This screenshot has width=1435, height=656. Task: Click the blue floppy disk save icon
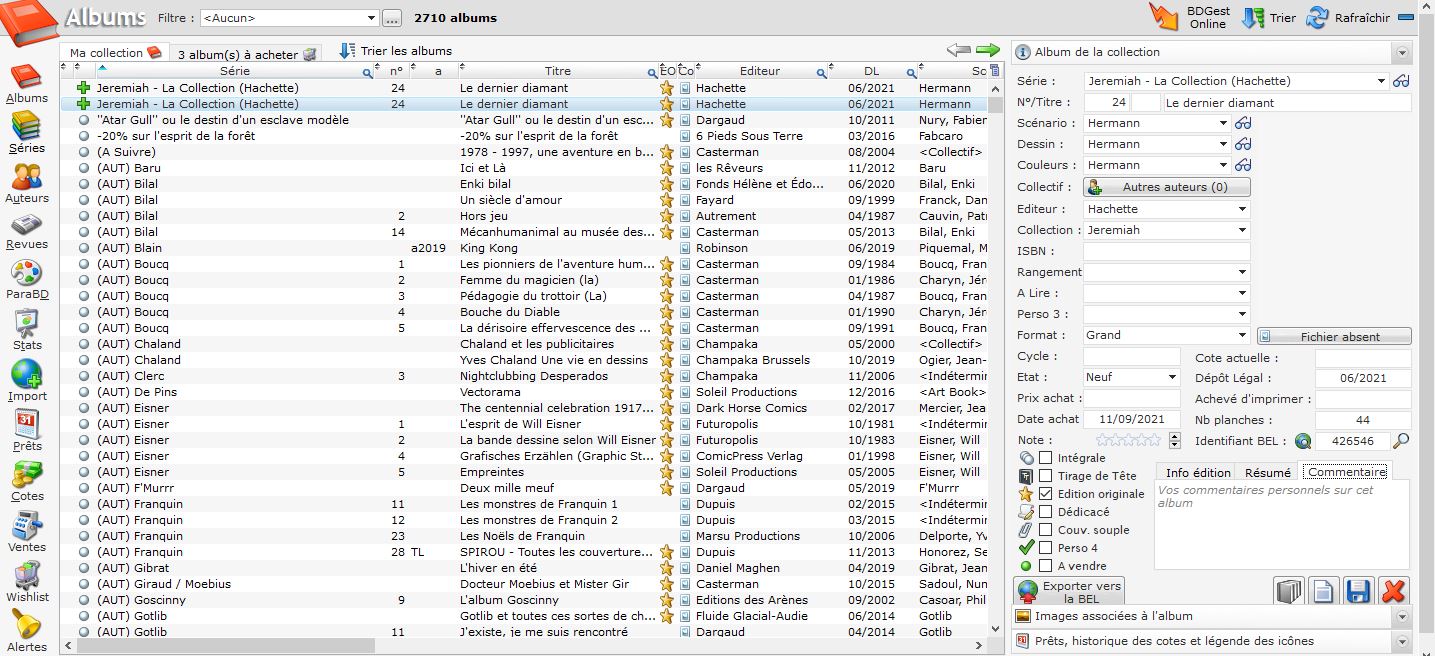click(x=1357, y=592)
